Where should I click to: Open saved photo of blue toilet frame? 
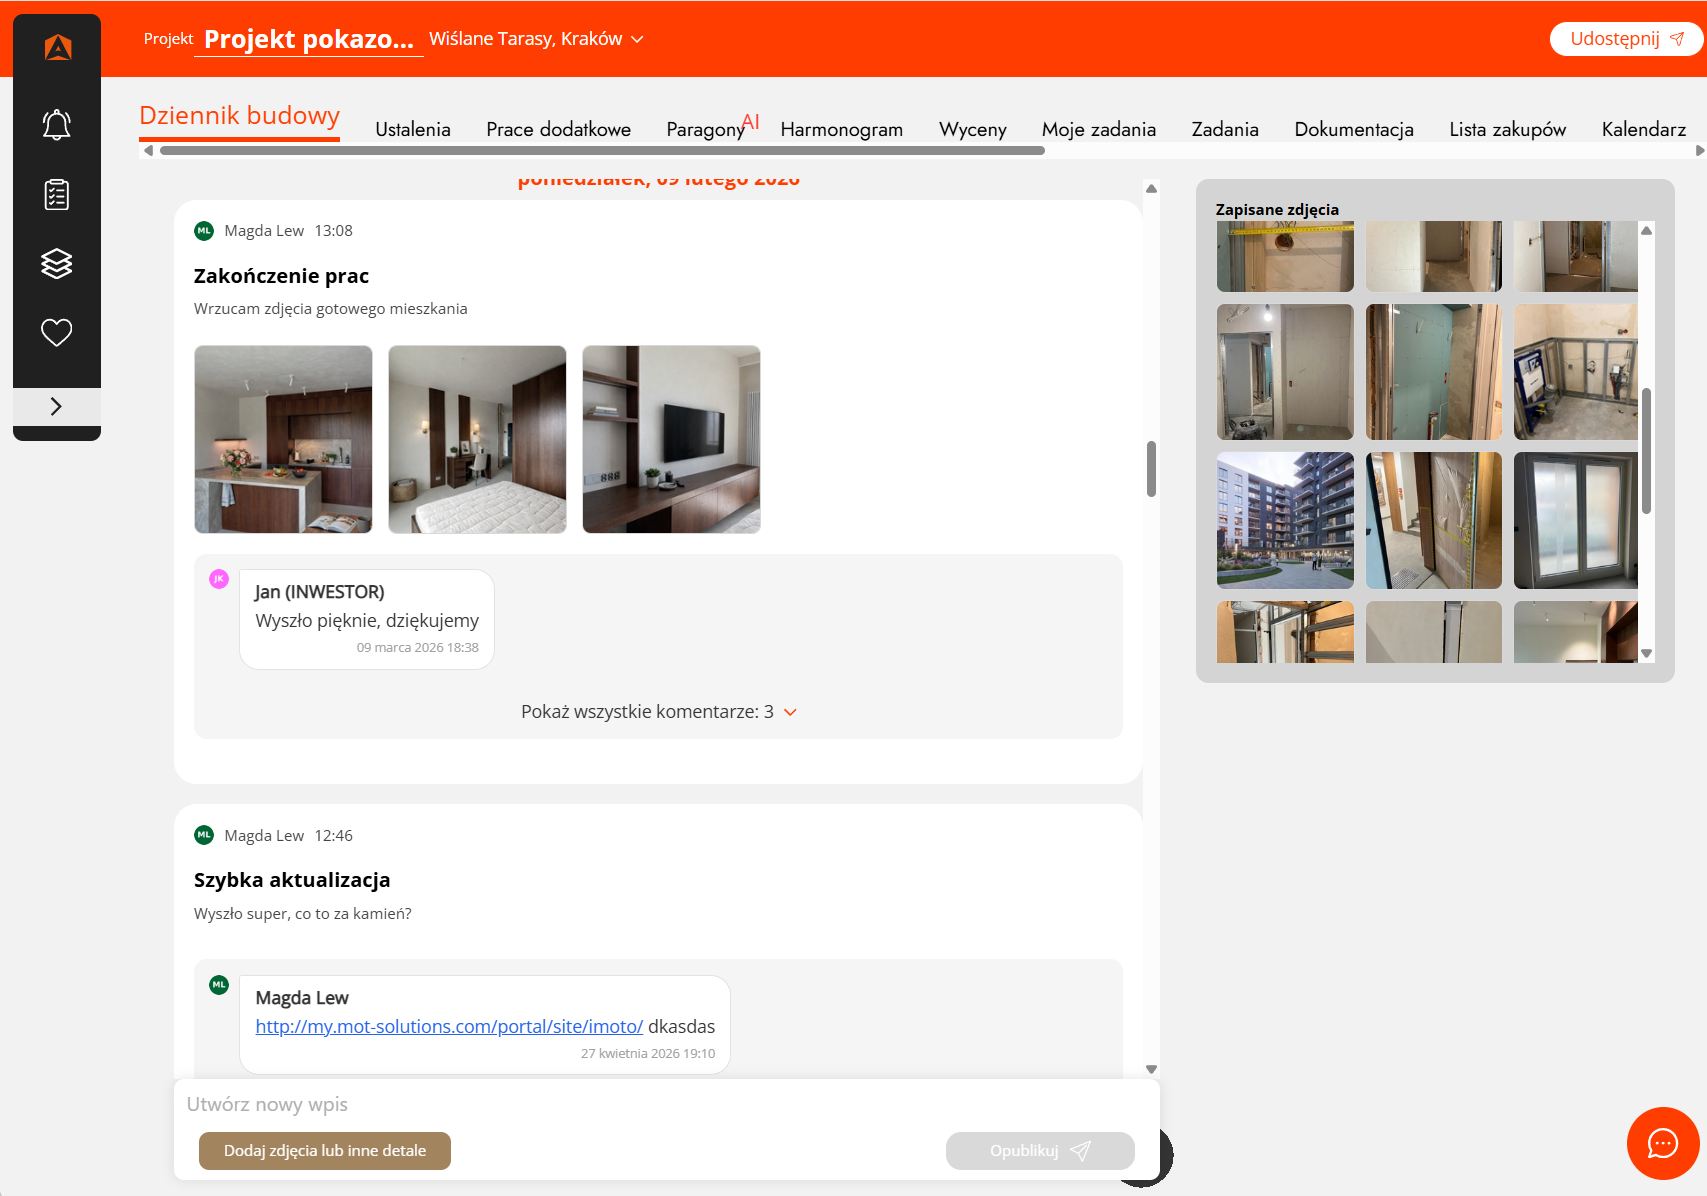point(1576,372)
